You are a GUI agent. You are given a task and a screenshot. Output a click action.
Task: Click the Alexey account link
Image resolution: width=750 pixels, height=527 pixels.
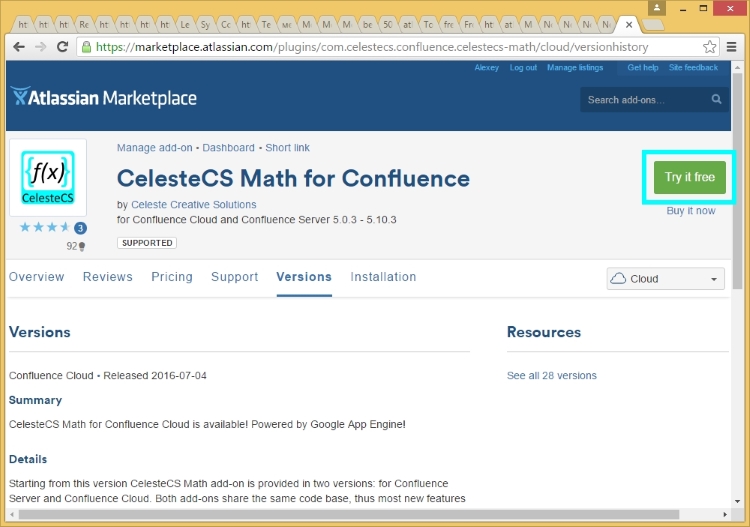pos(486,68)
